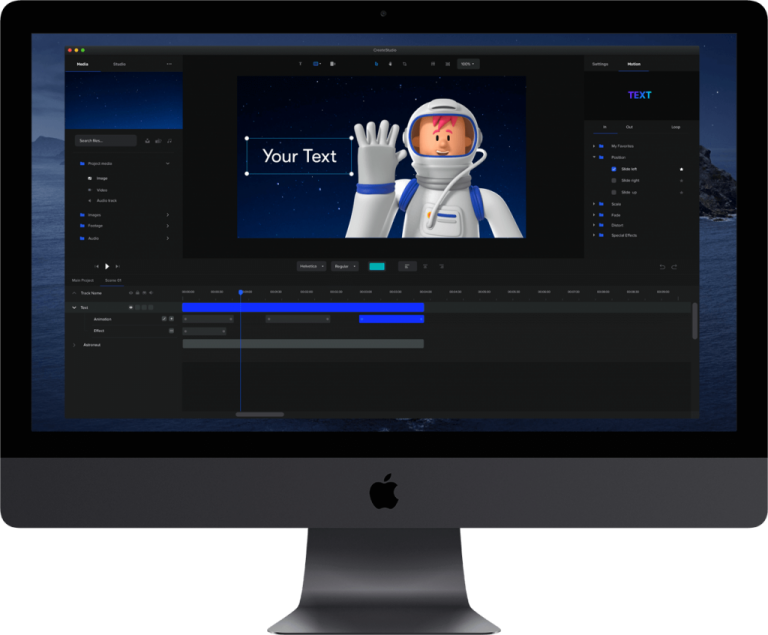The image size is (768, 635).
Task: Click the undo arrow icon
Action: pyautogui.click(x=662, y=267)
